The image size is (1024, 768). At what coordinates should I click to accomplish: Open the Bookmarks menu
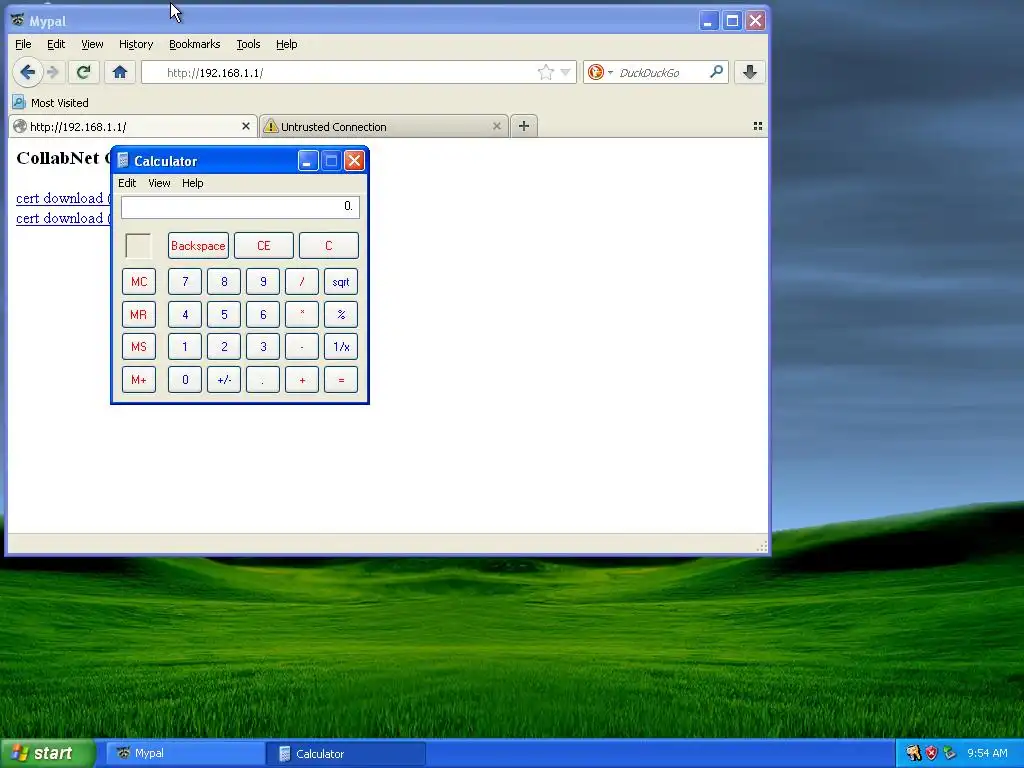click(195, 44)
